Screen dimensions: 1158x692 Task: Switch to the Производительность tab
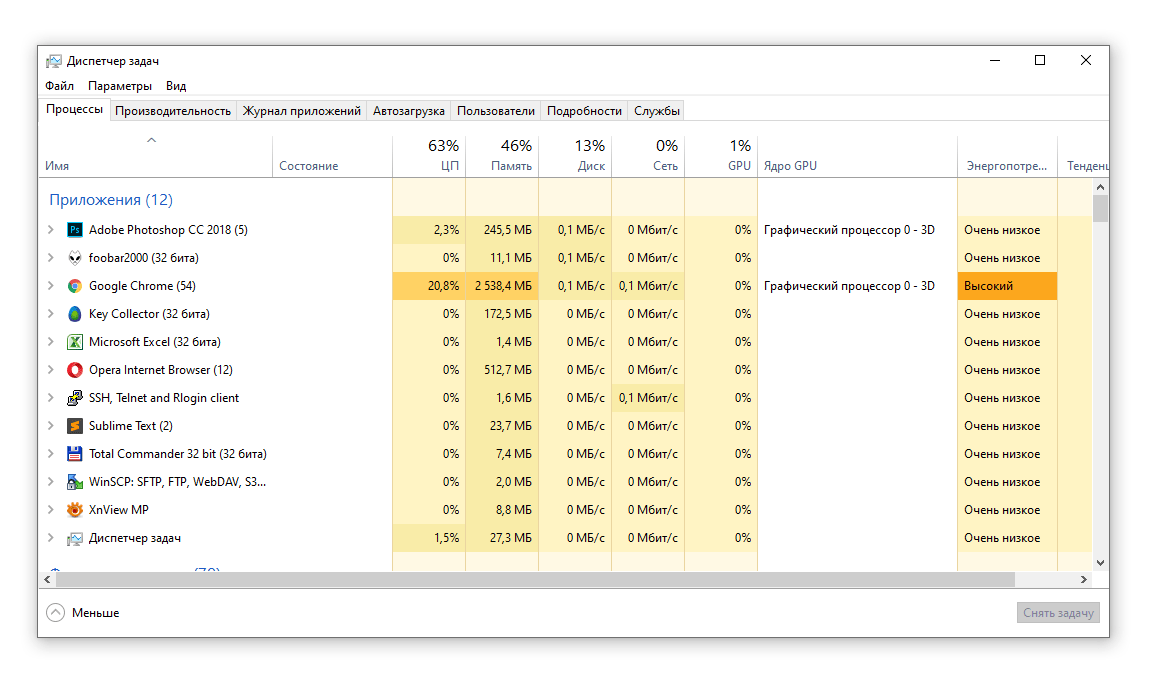pyautogui.click(x=173, y=111)
